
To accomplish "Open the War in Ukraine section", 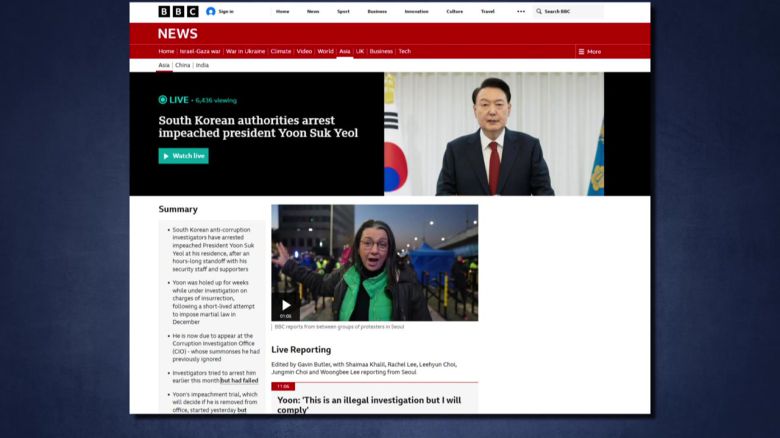I will (245, 51).
